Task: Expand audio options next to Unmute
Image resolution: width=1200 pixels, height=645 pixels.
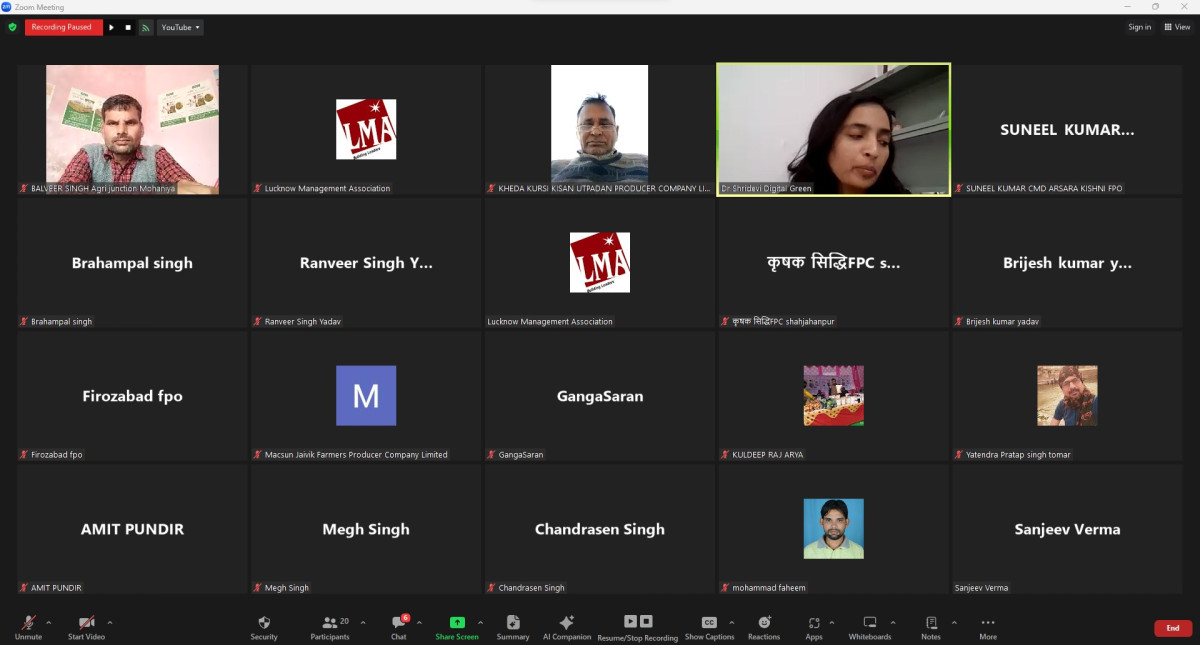Action: 49,622
